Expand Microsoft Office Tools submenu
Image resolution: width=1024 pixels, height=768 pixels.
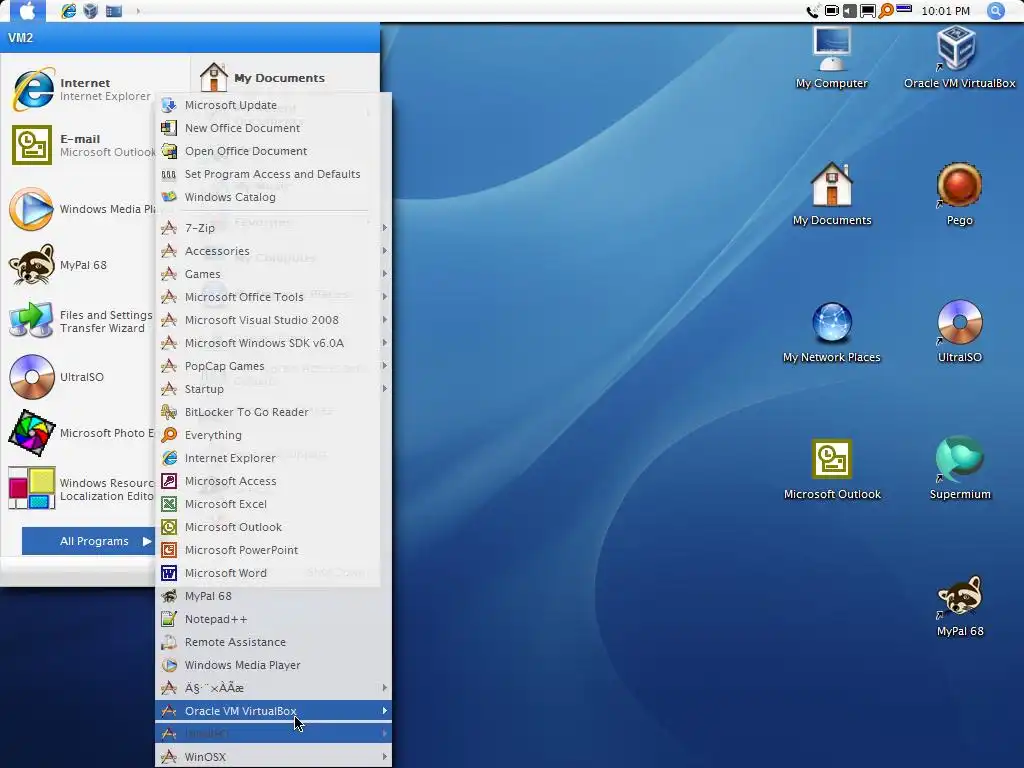273,297
